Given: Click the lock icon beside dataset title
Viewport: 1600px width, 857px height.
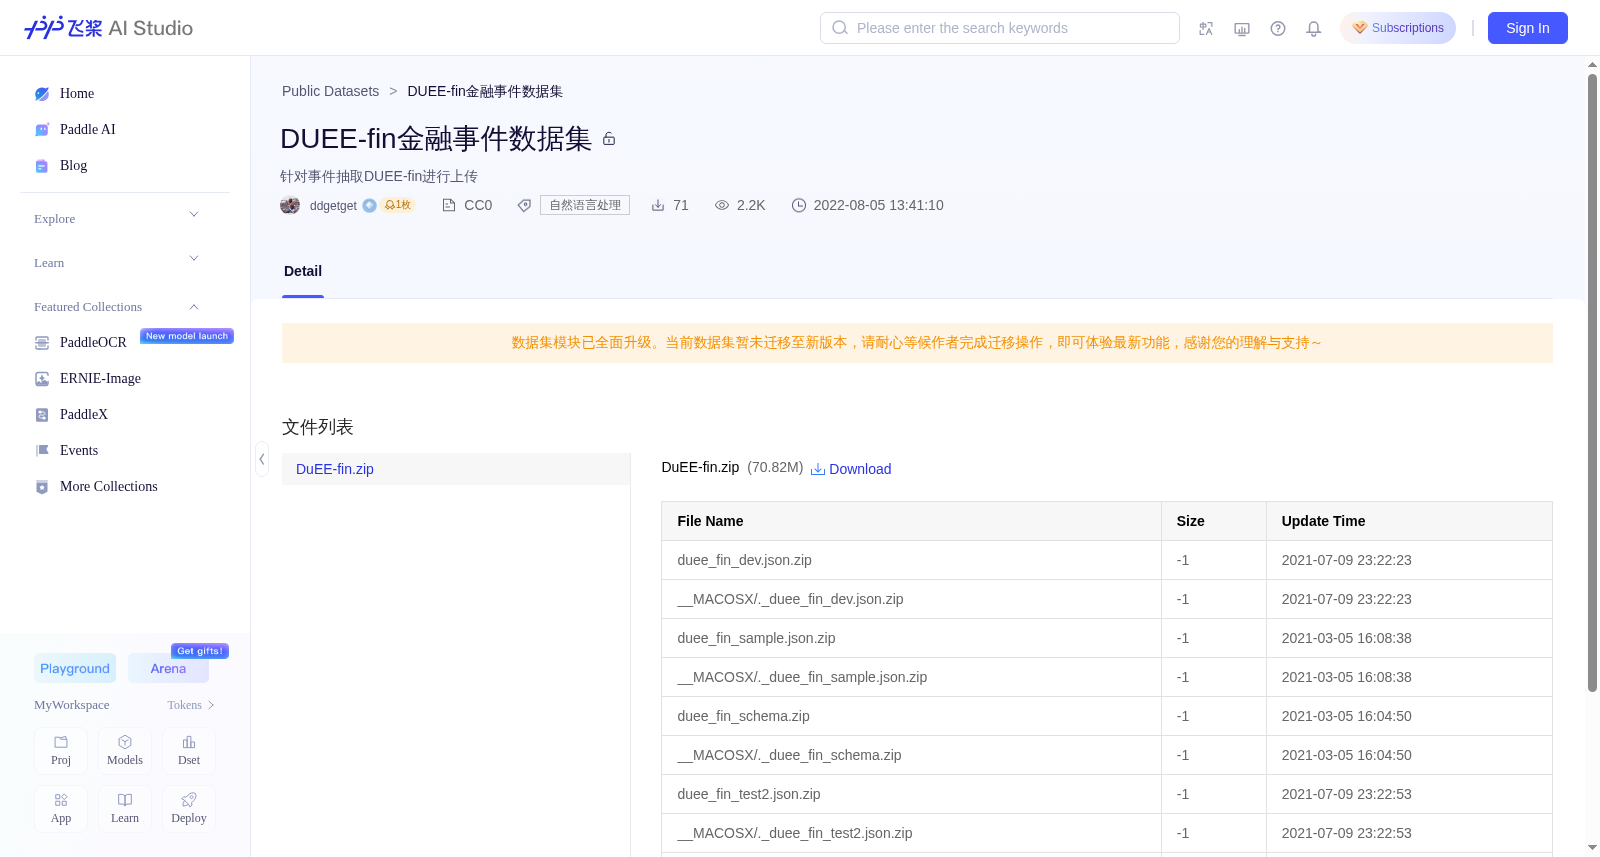Looking at the screenshot, I should coord(609,139).
